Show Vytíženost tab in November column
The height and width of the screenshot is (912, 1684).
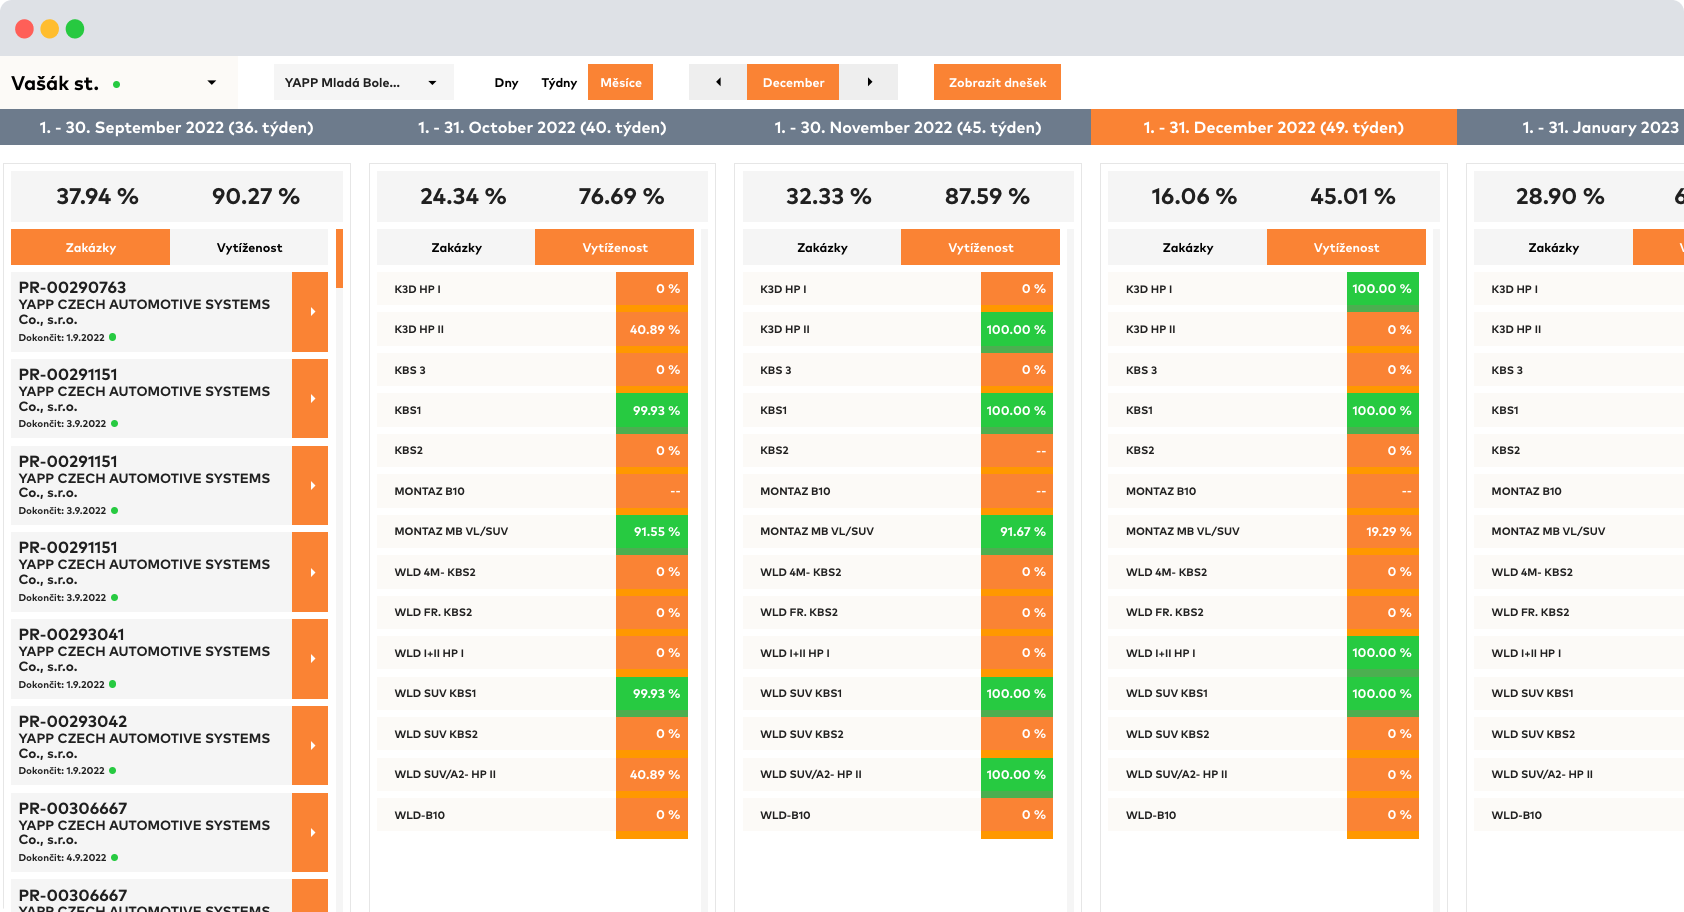point(980,247)
